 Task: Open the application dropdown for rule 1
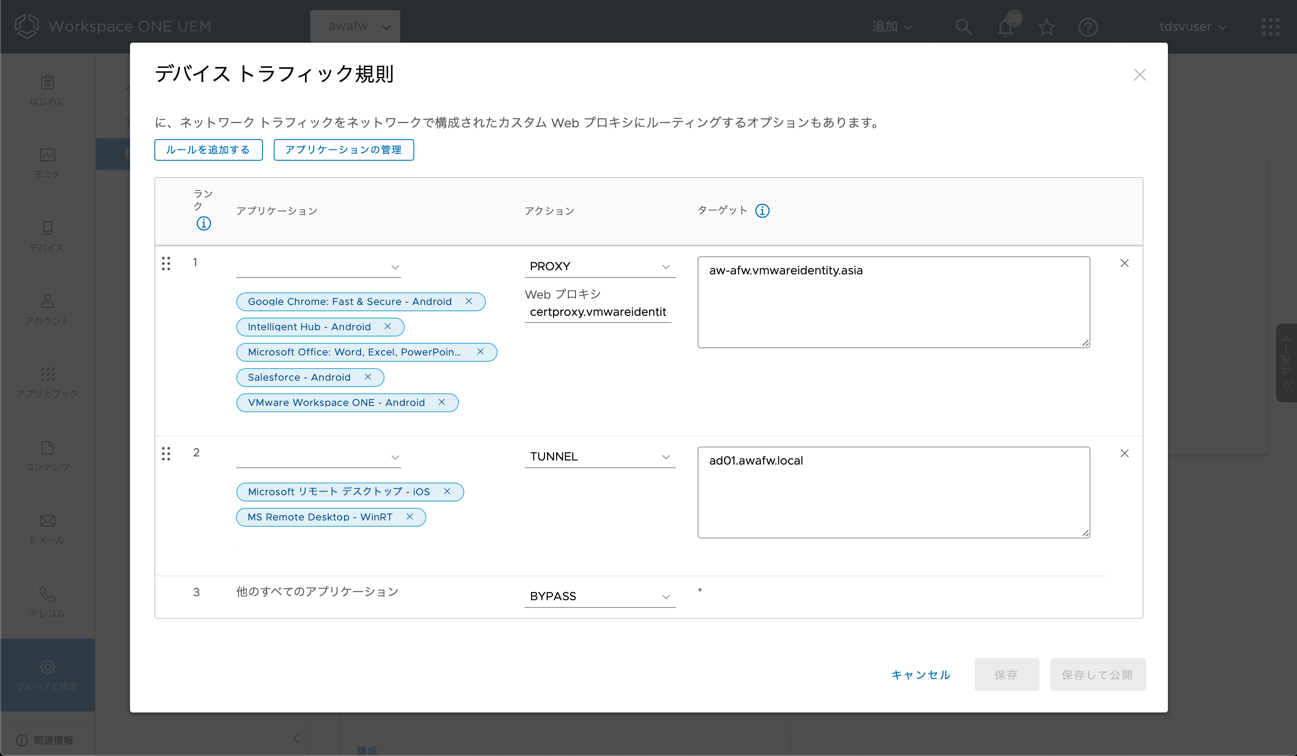tap(319, 267)
